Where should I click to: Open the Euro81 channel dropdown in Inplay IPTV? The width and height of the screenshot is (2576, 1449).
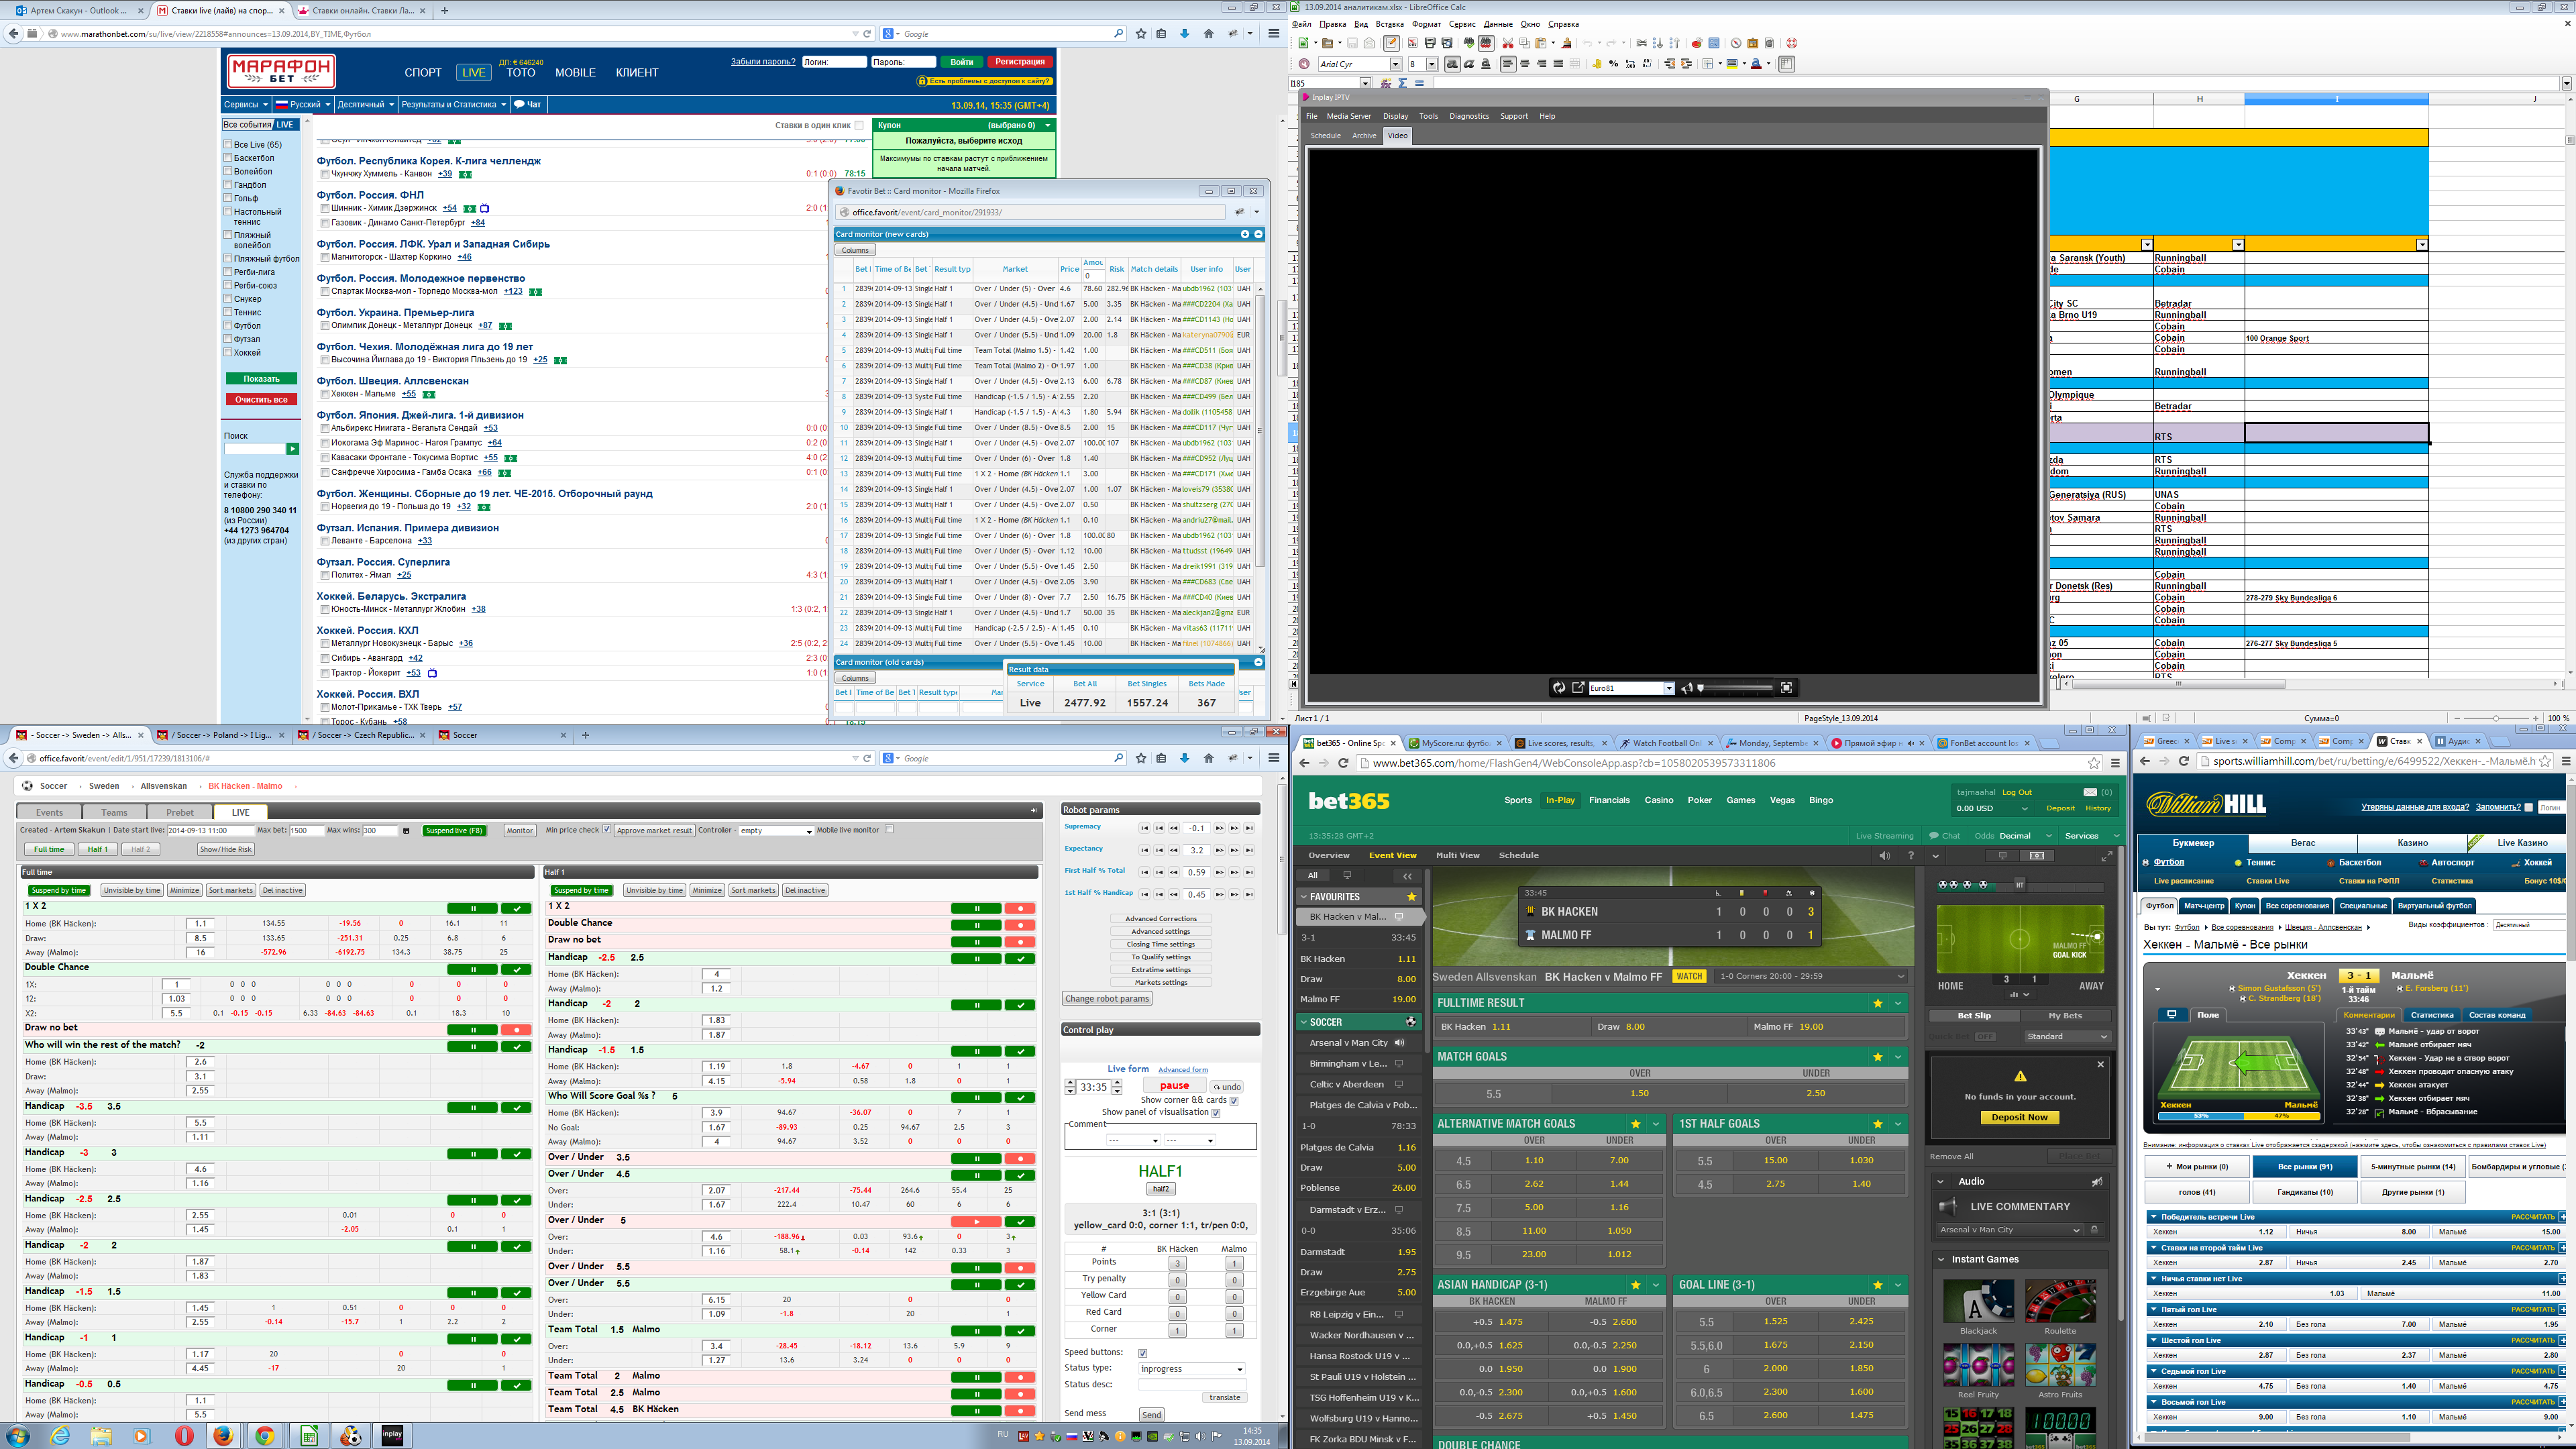tap(1669, 688)
